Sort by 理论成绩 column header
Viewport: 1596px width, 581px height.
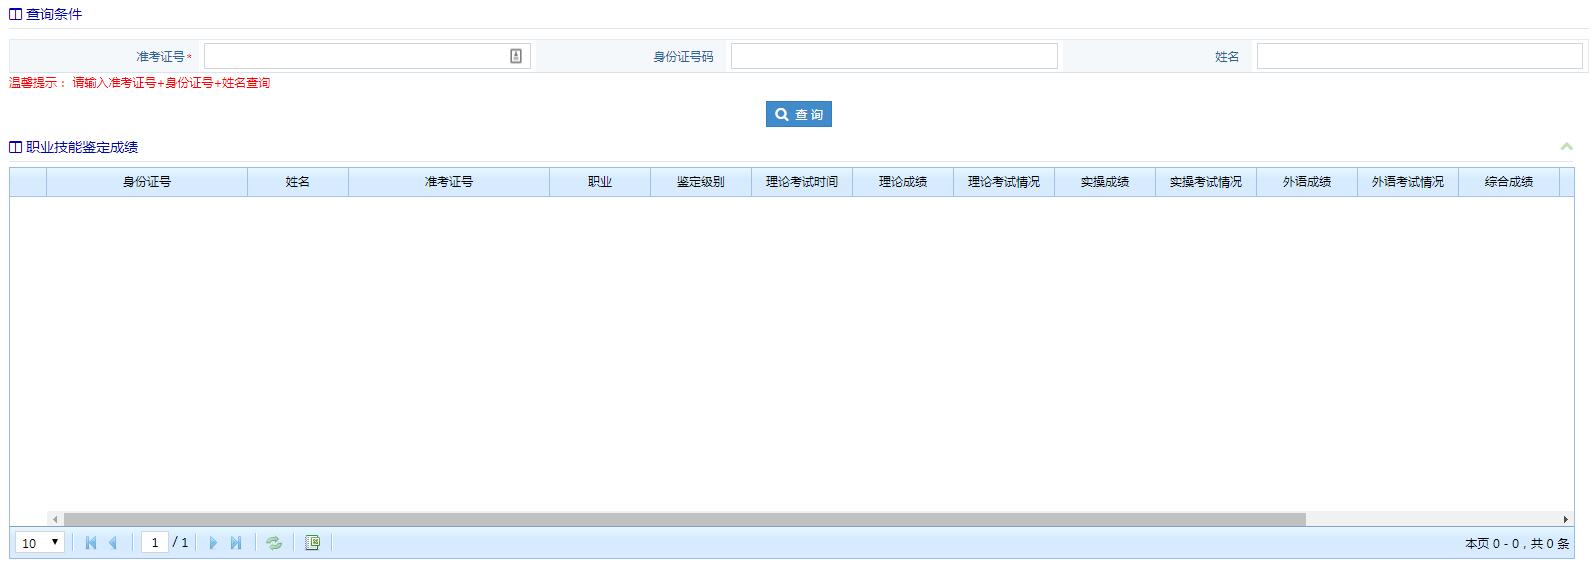click(x=902, y=182)
